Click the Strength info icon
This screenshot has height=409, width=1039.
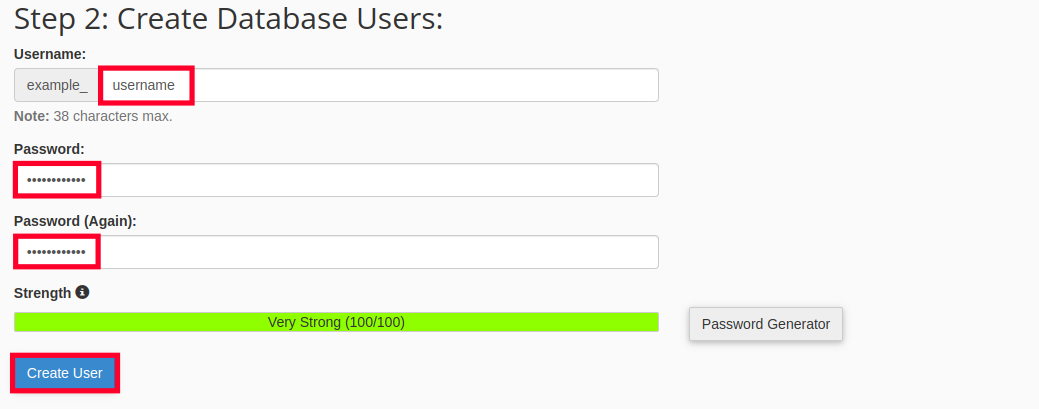click(x=83, y=293)
